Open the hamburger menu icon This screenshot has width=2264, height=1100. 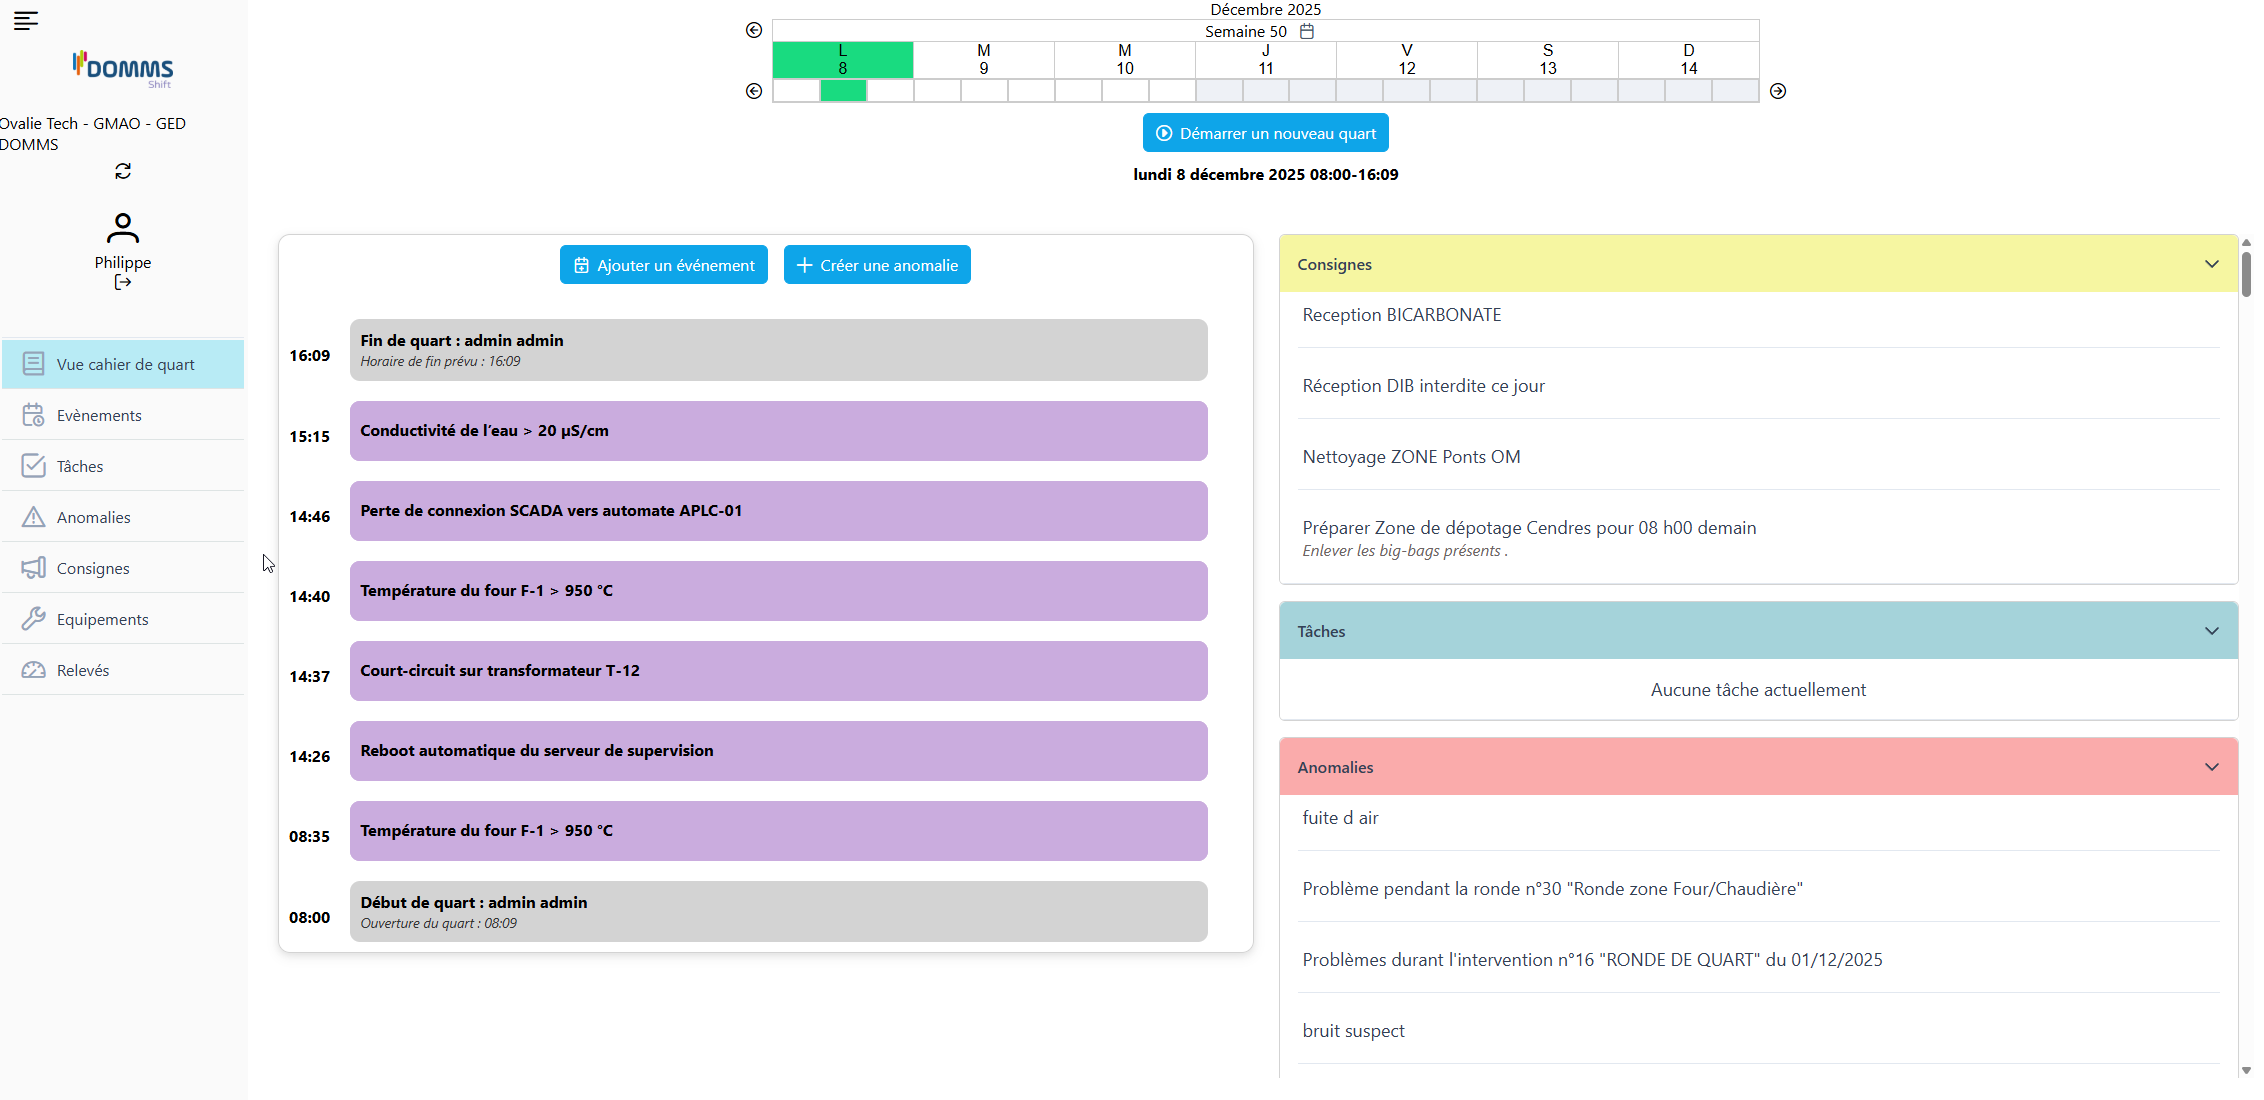(x=26, y=20)
